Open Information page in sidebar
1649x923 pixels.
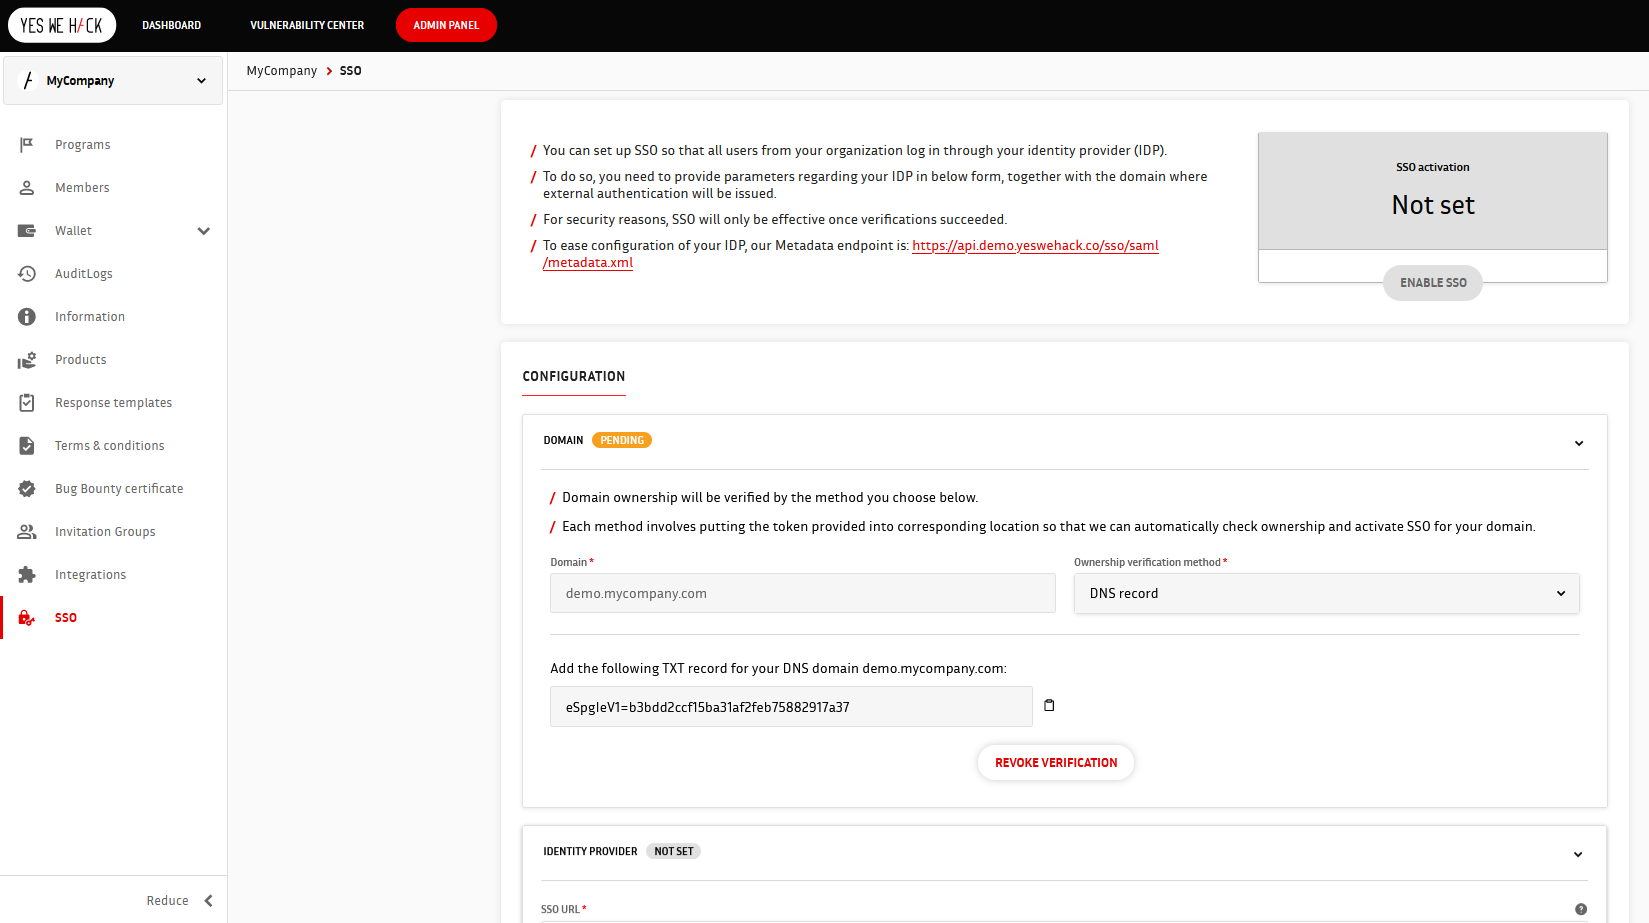pyautogui.click(x=90, y=317)
